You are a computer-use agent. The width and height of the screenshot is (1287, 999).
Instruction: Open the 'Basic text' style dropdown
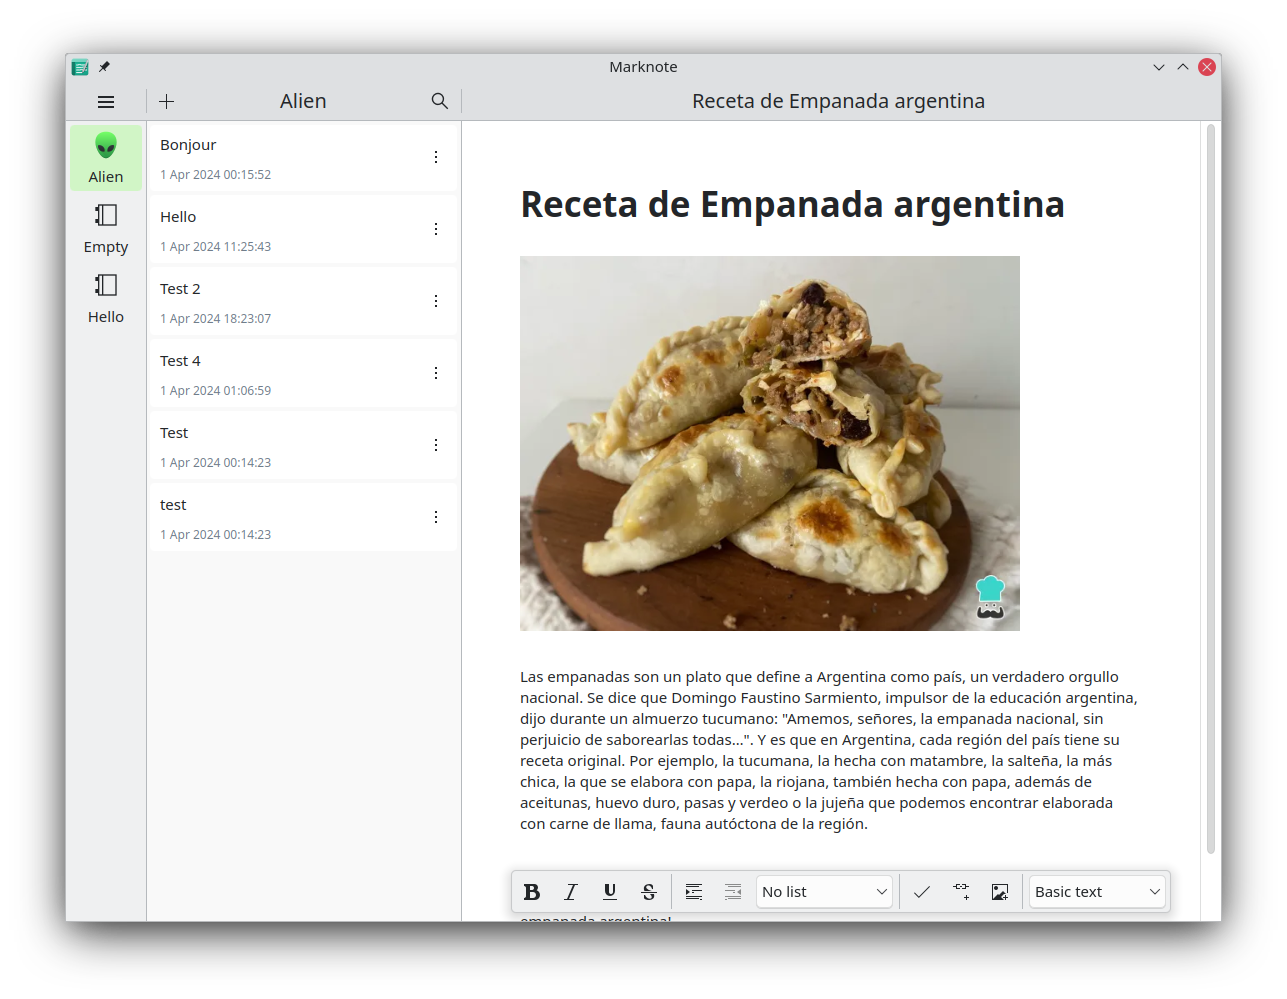[1097, 892]
